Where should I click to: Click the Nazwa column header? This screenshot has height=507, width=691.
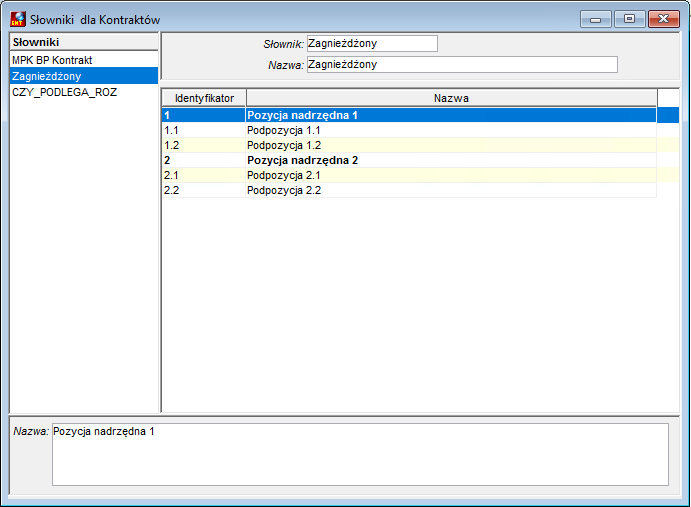point(451,98)
